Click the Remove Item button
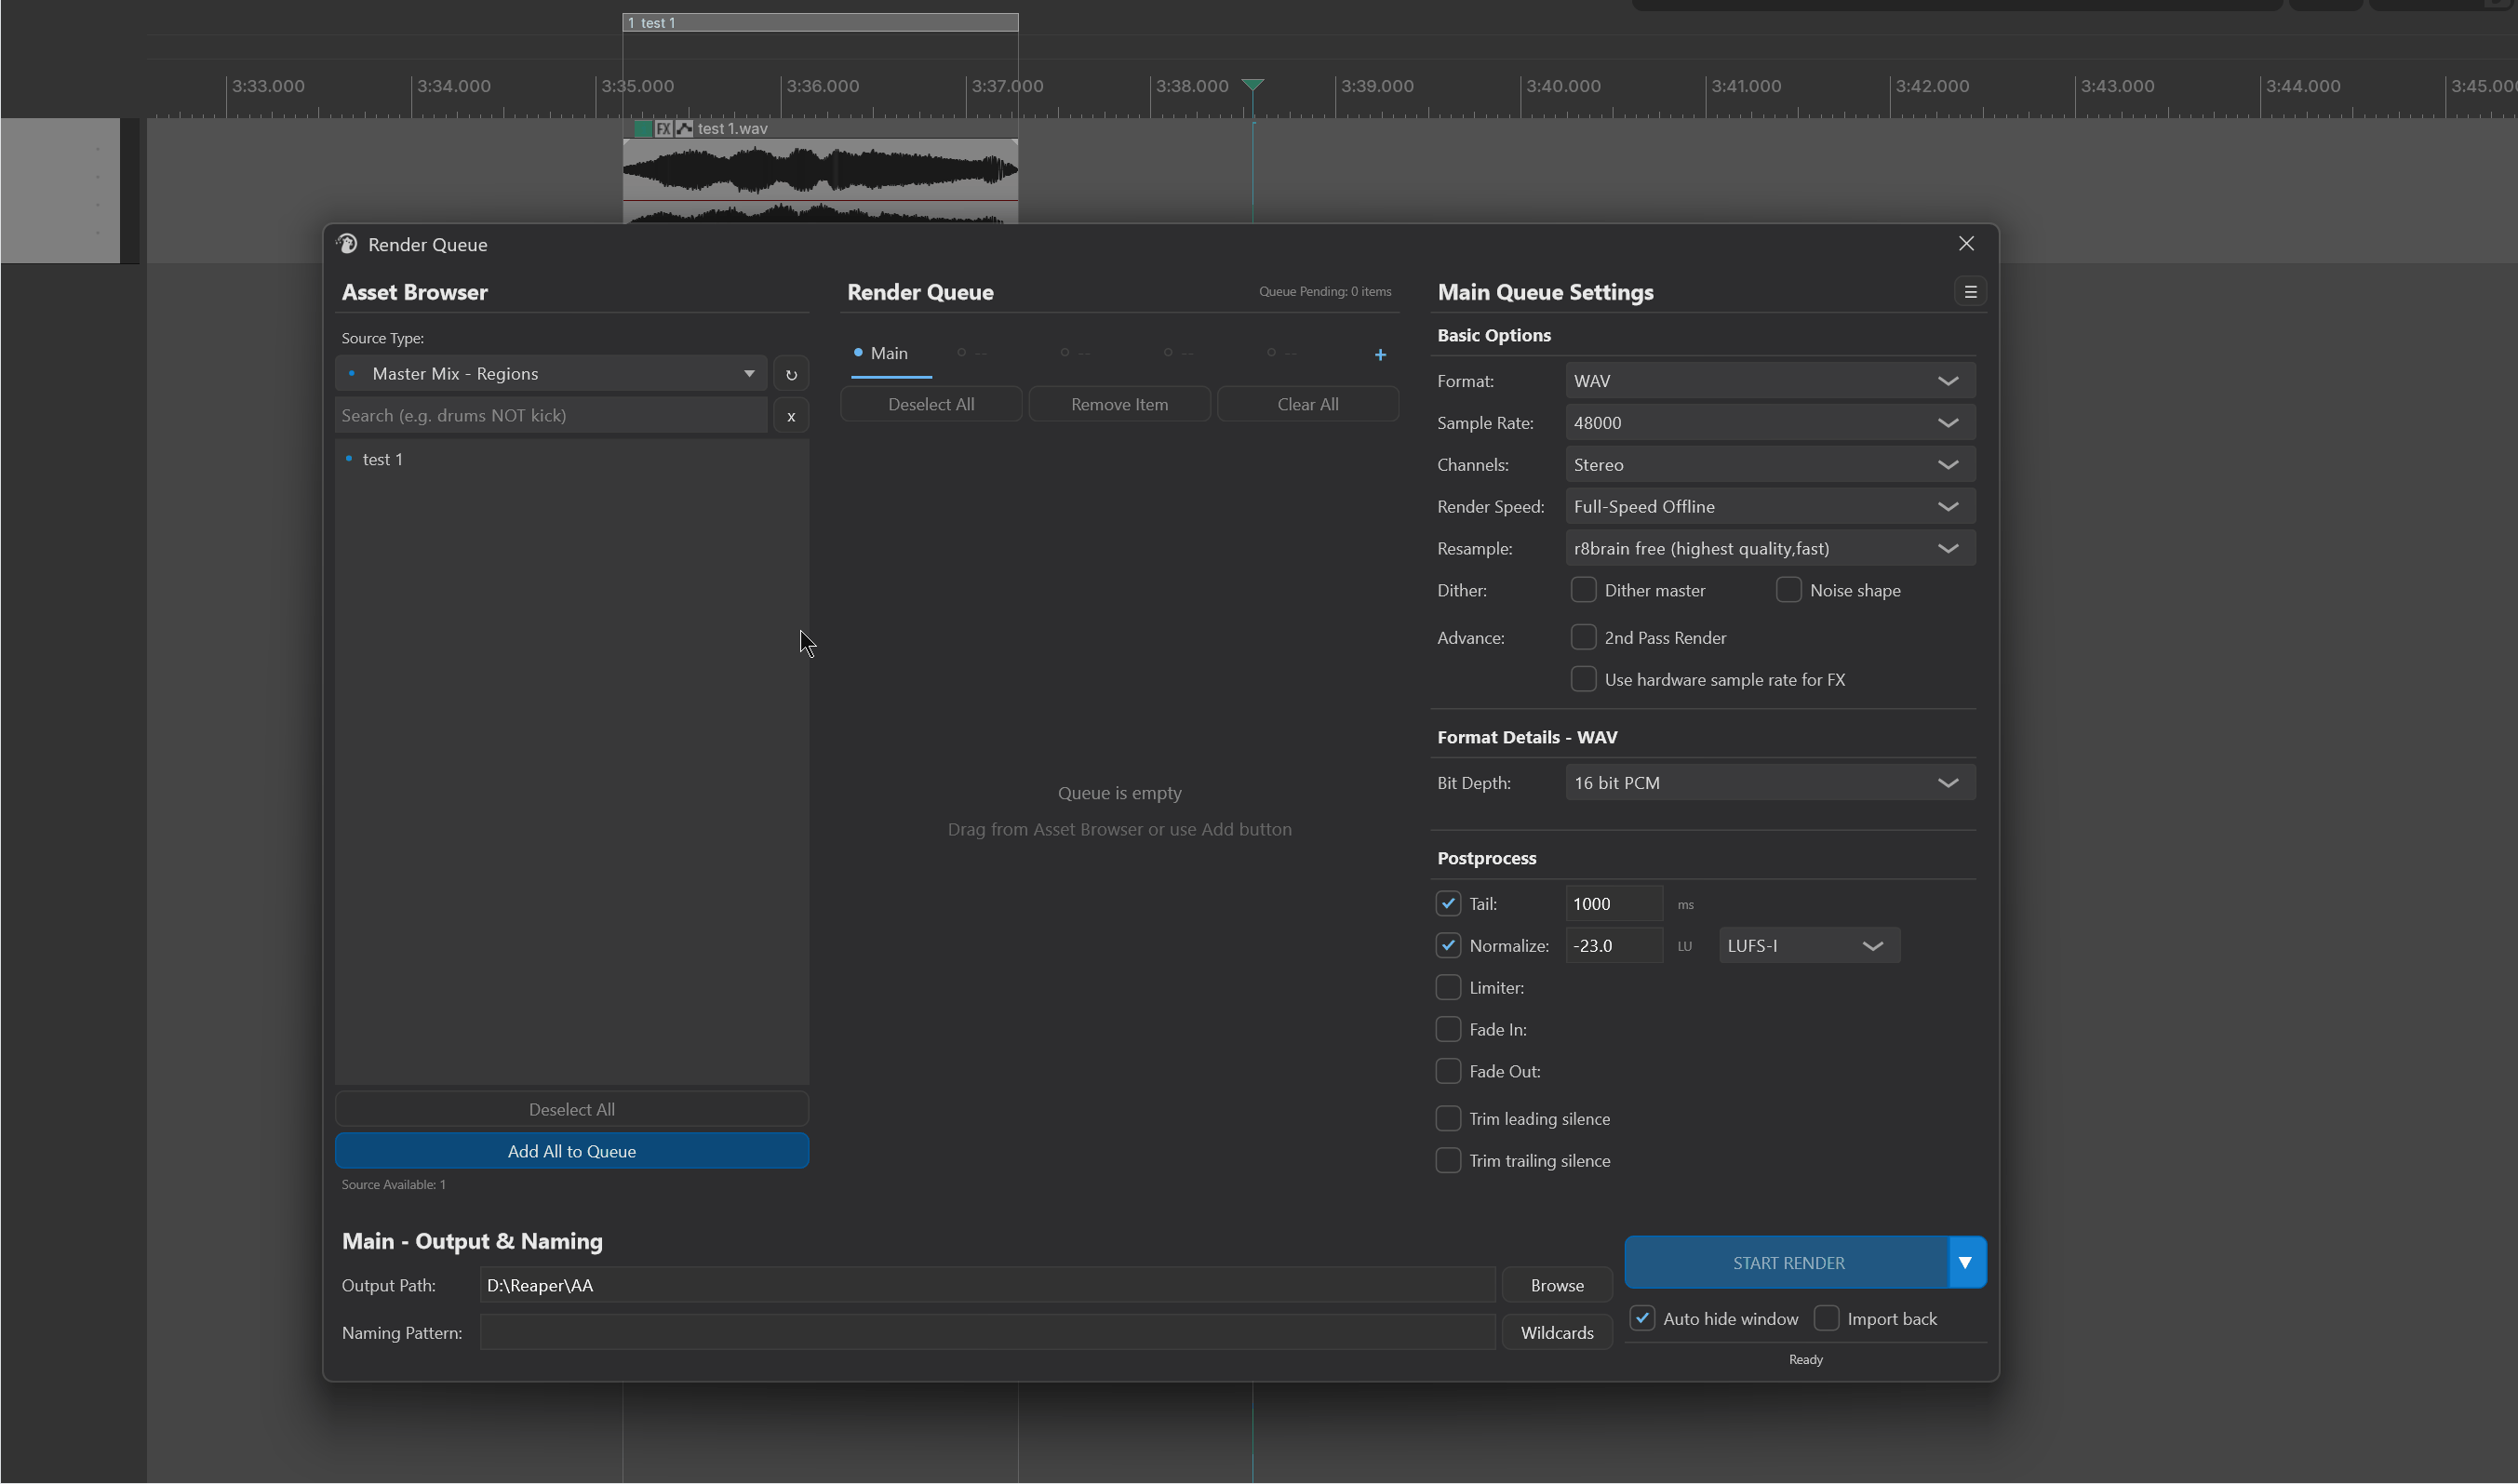Screen dimensions: 2518x1484 tap(1119, 405)
